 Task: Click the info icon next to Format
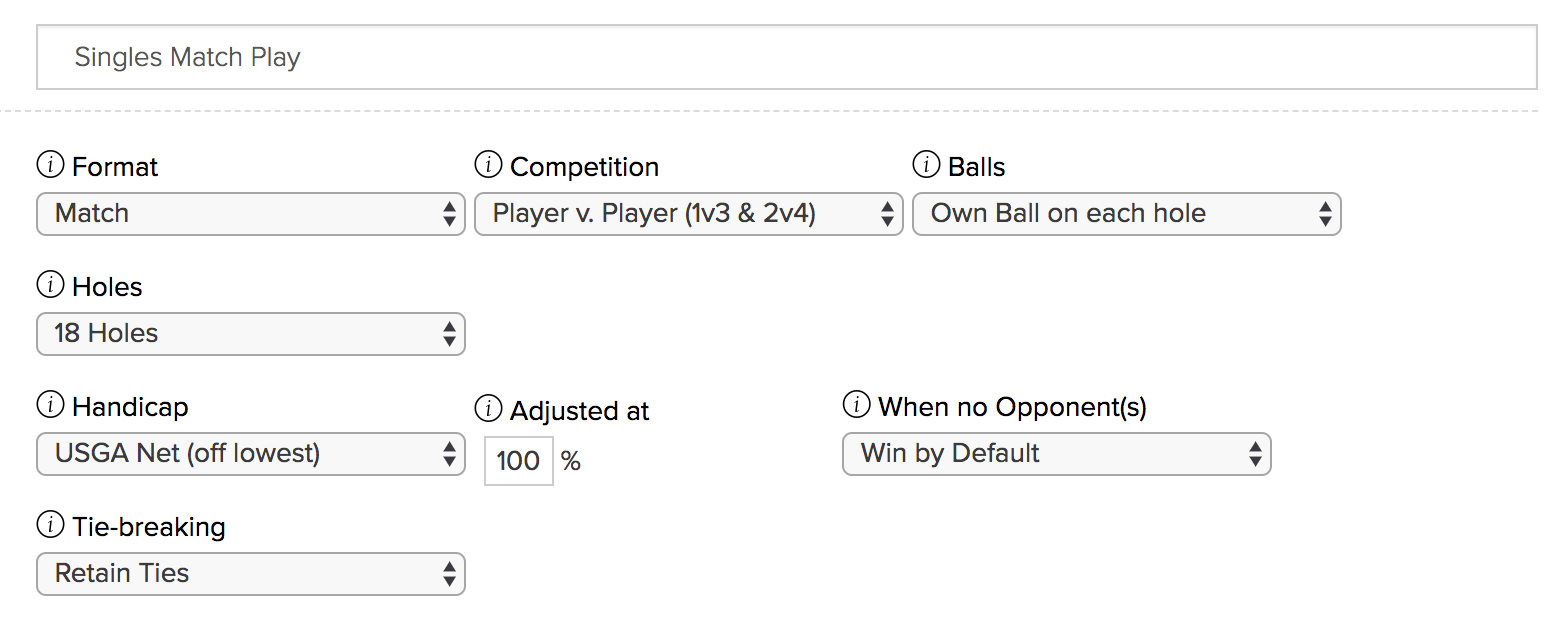[x=50, y=165]
